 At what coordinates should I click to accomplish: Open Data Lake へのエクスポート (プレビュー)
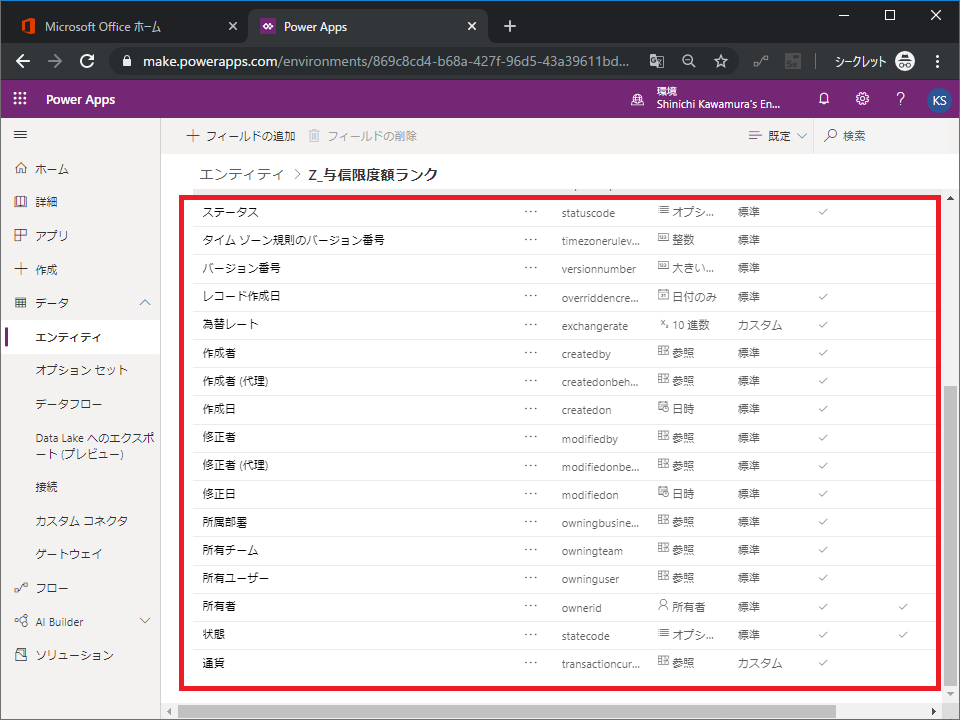95,446
